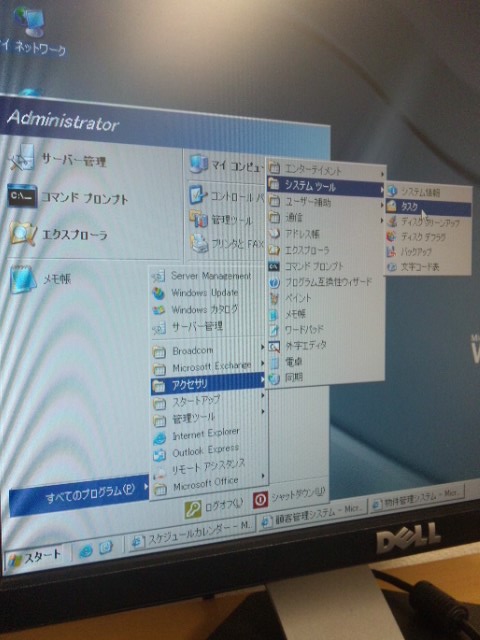Click the ログオフ button
Viewport: 480px width, 640px height.
(214, 507)
